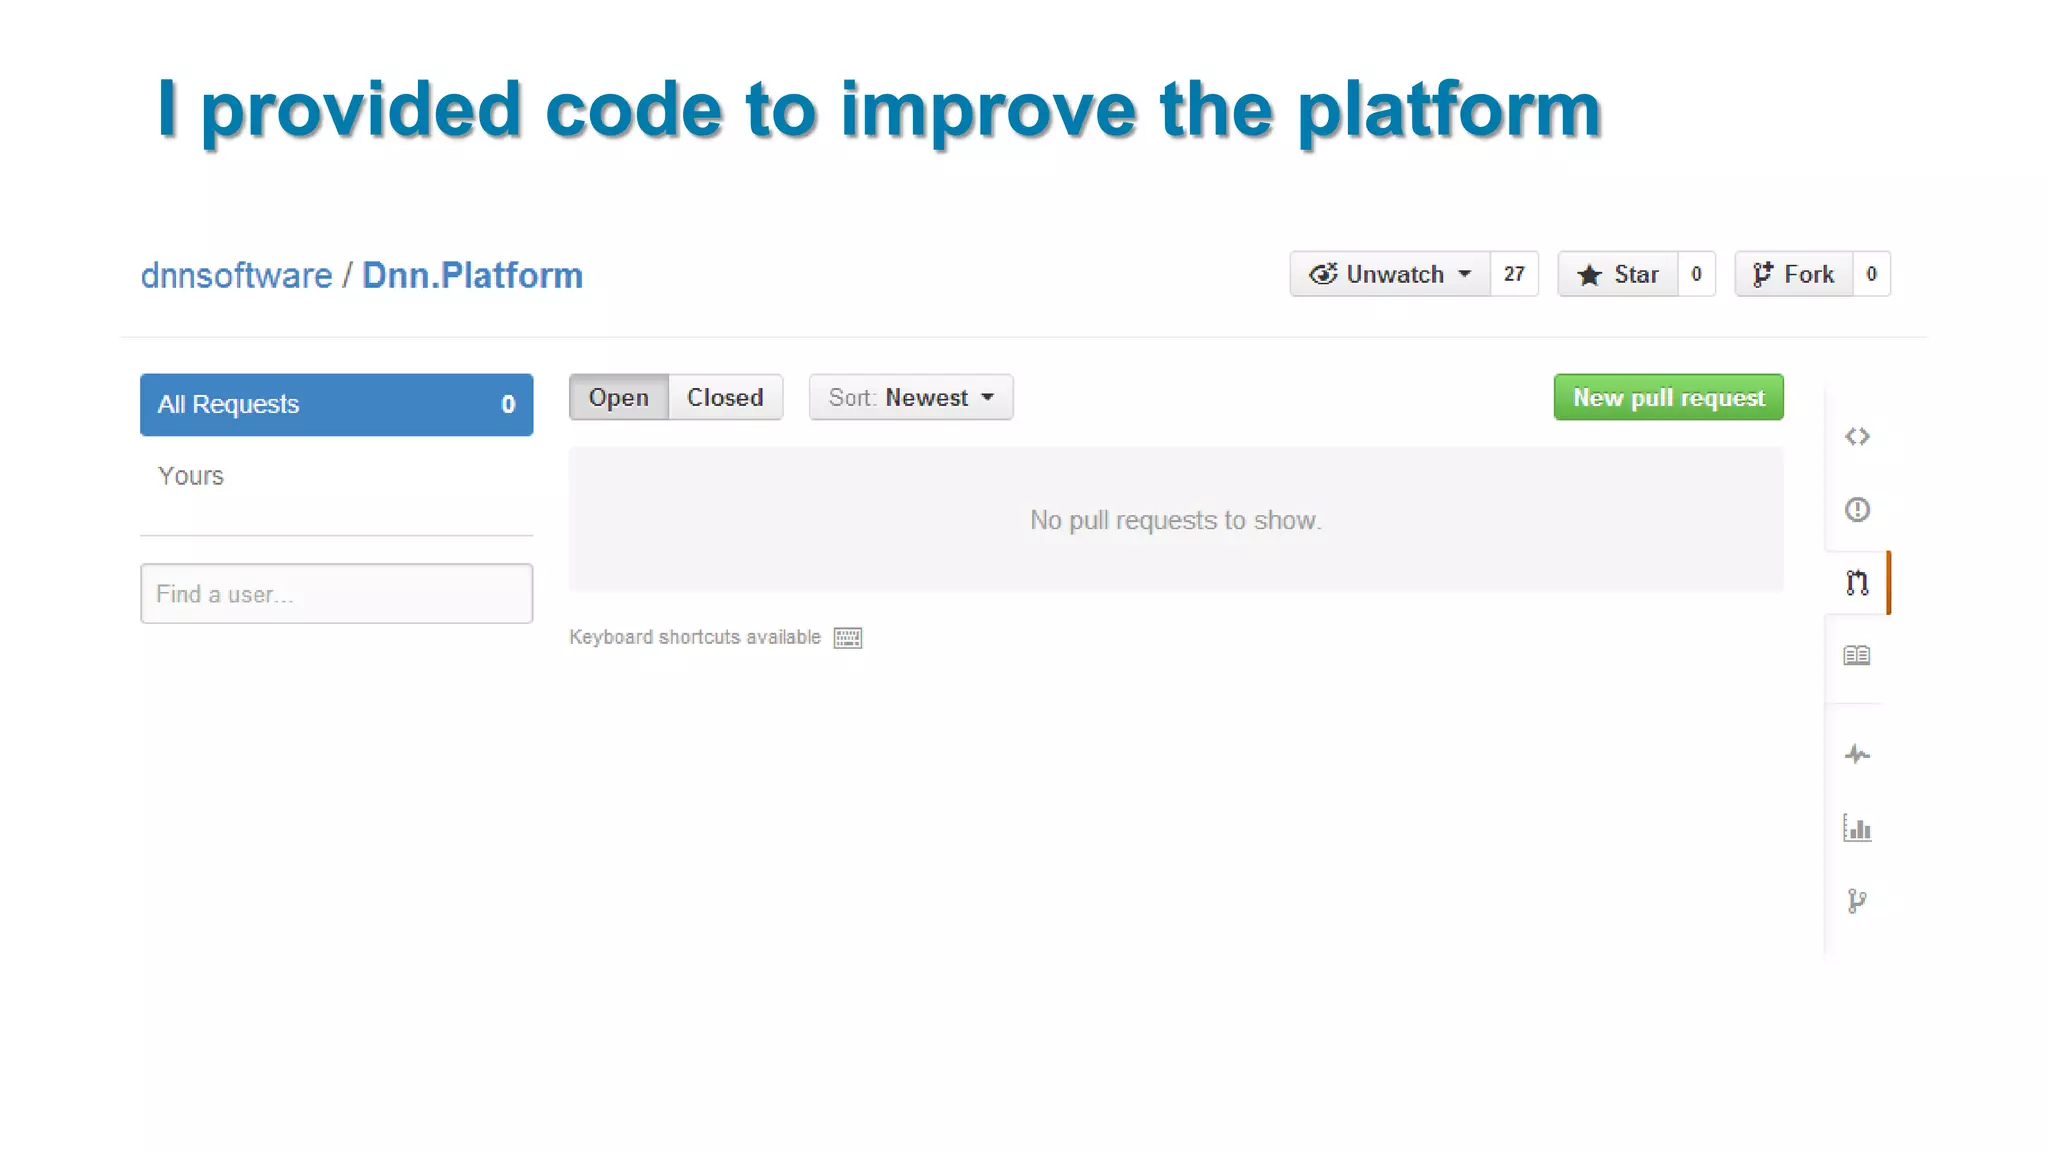The height and width of the screenshot is (1152, 2048).
Task: Fork the Dnn.Platform repository
Action: 1794,274
